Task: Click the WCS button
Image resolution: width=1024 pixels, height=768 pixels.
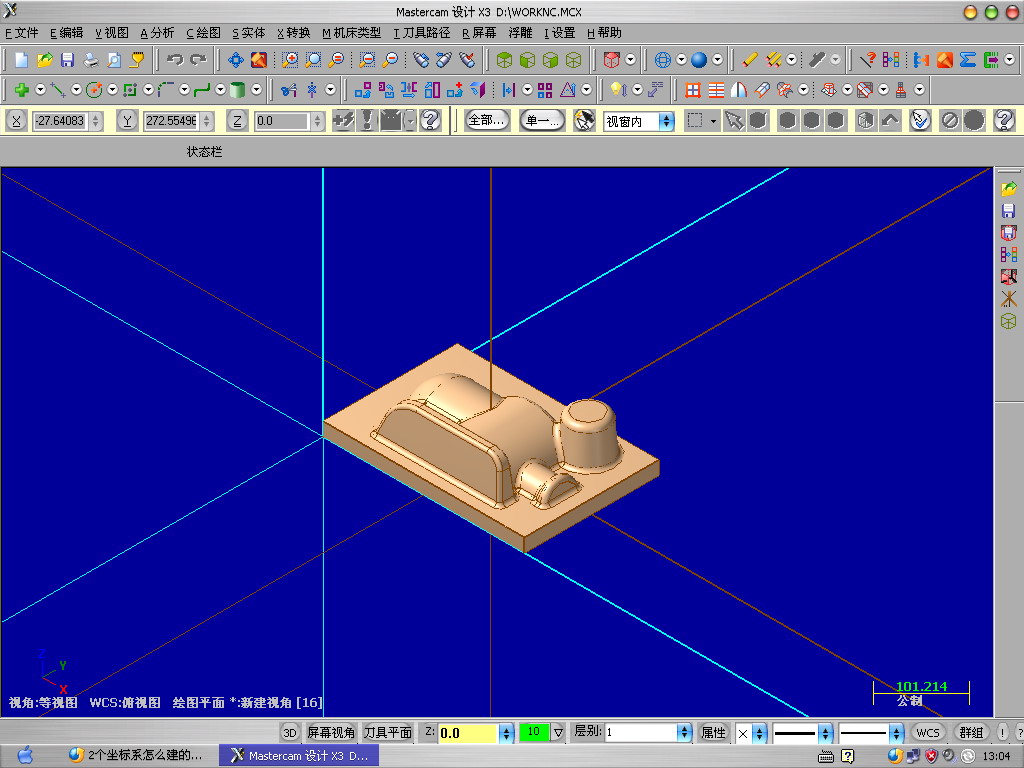Action: 927,733
